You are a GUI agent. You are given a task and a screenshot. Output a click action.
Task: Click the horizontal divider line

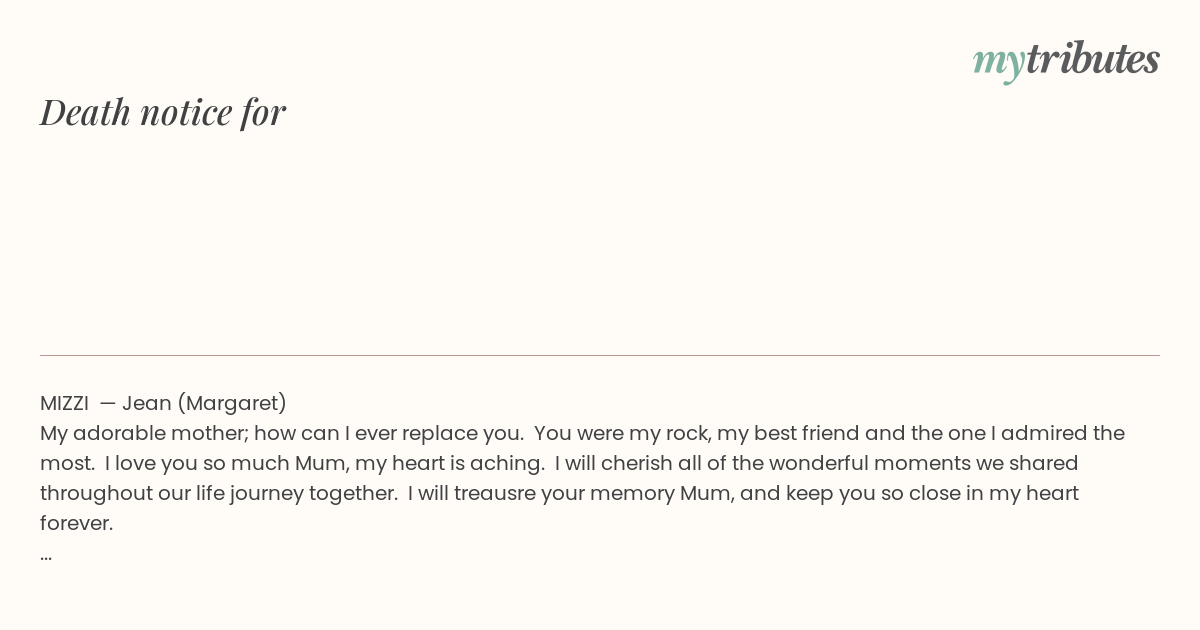[600, 355]
